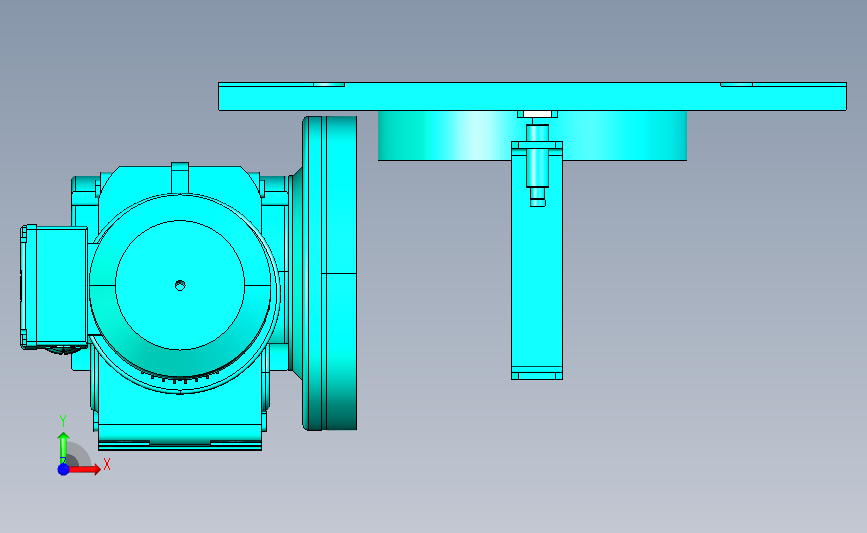Select the small lifting lug atop the gearbox

click(180, 177)
